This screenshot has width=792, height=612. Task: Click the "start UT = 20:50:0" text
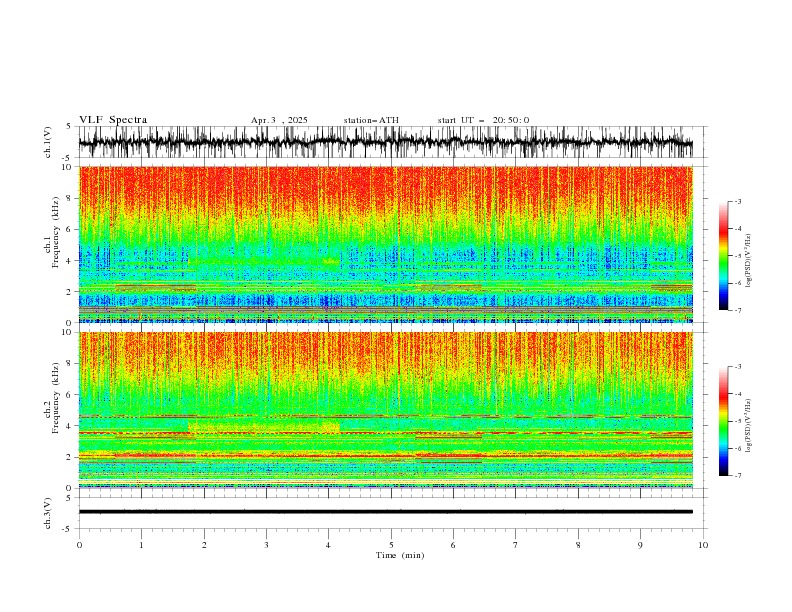click(483, 120)
